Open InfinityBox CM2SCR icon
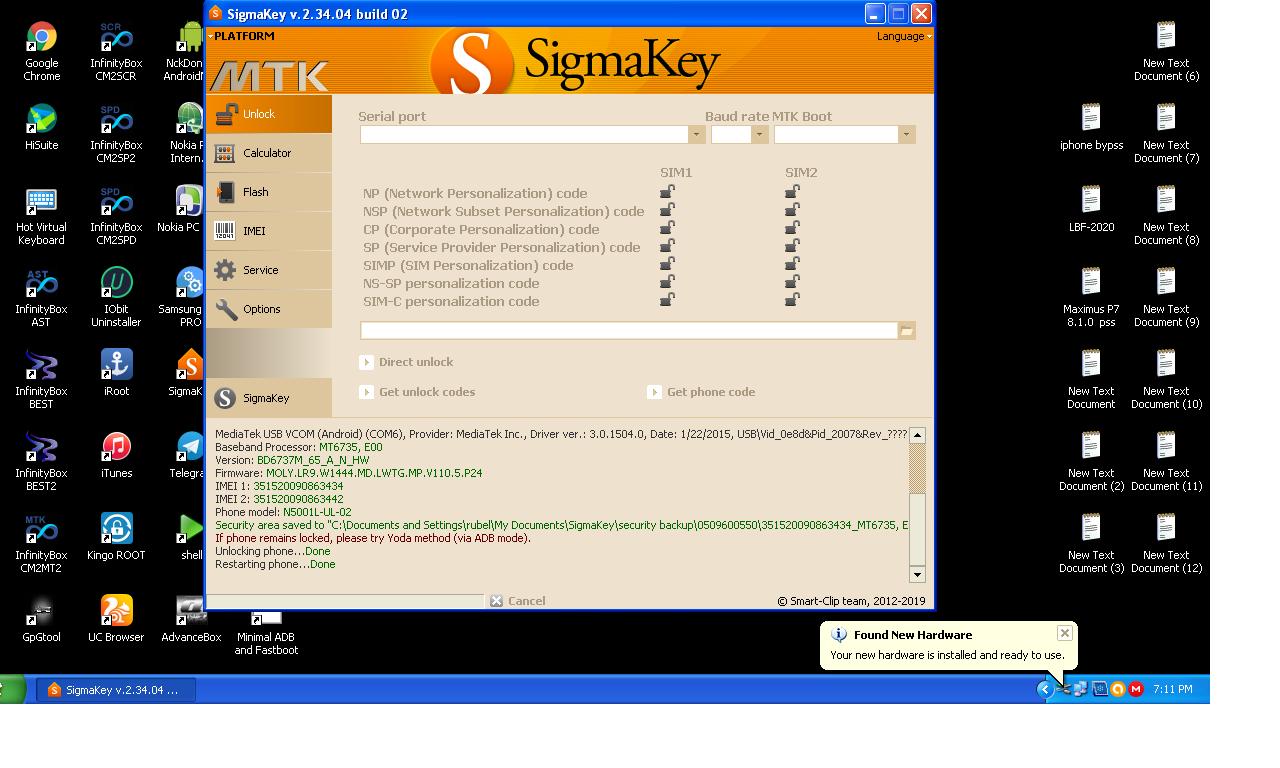 [x=117, y=51]
